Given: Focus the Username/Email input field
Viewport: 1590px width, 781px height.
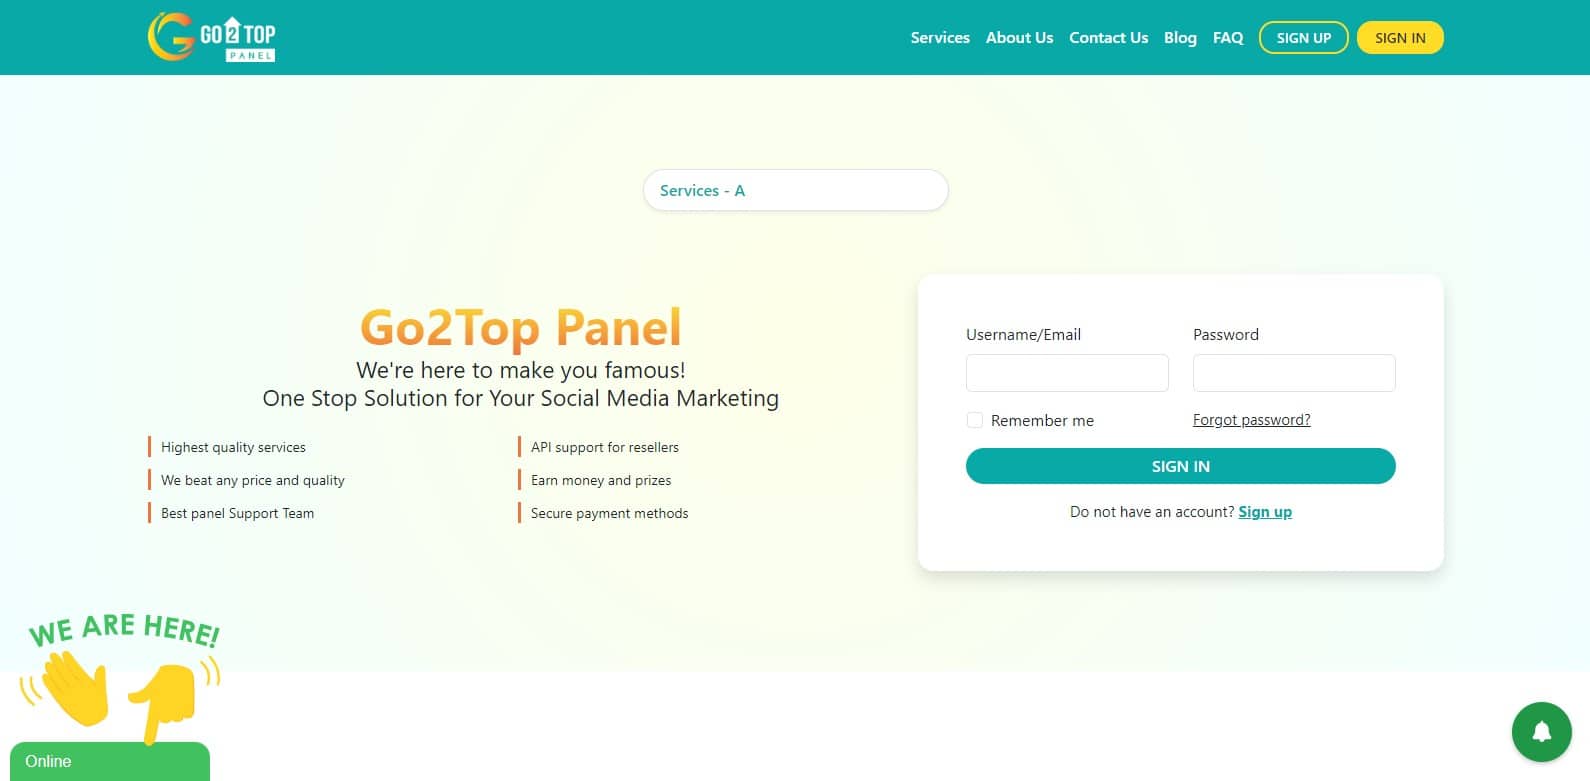Looking at the screenshot, I should pos(1067,373).
